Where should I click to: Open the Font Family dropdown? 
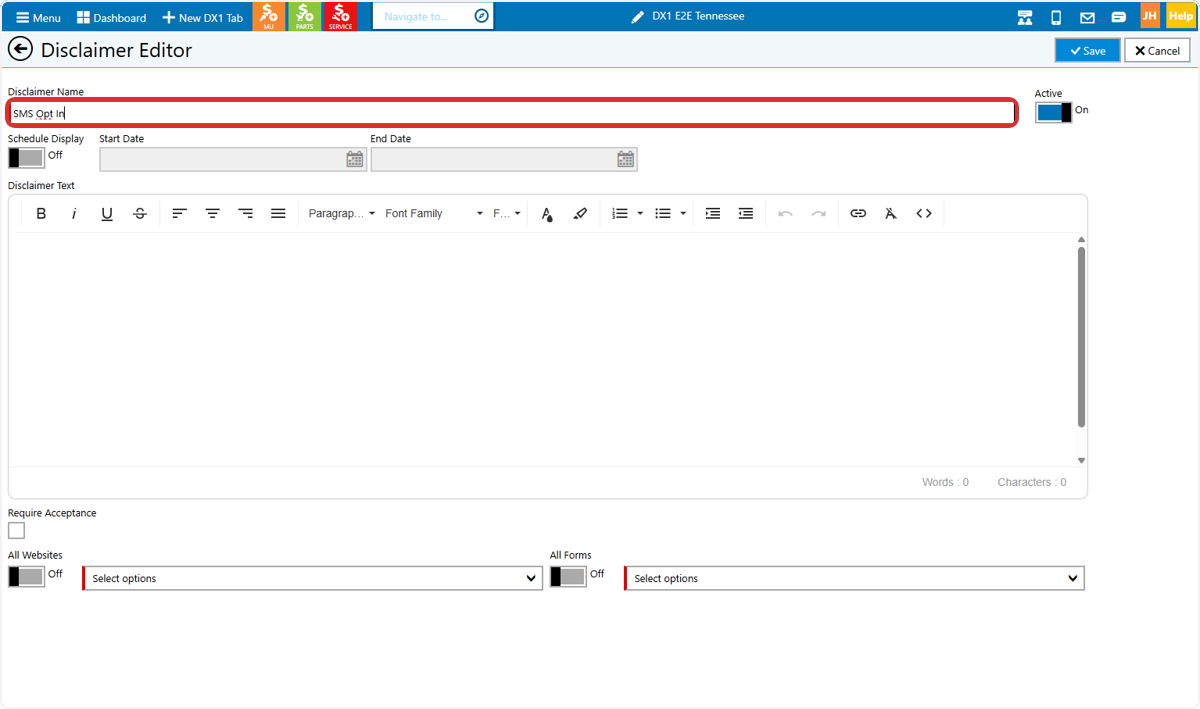point(434,213)
